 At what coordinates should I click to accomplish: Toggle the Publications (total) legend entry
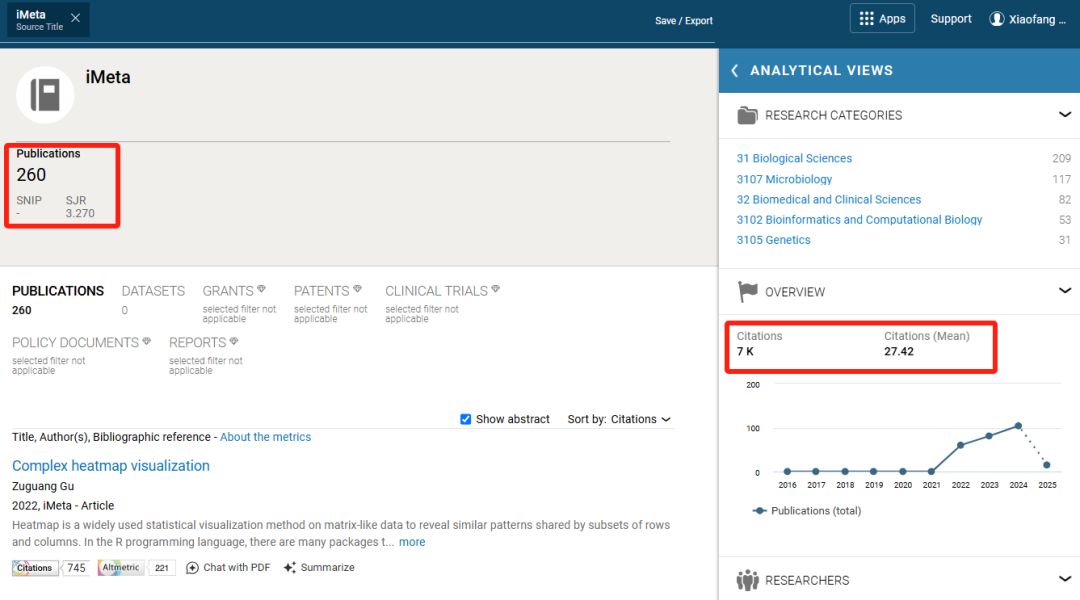coord(807,510)
